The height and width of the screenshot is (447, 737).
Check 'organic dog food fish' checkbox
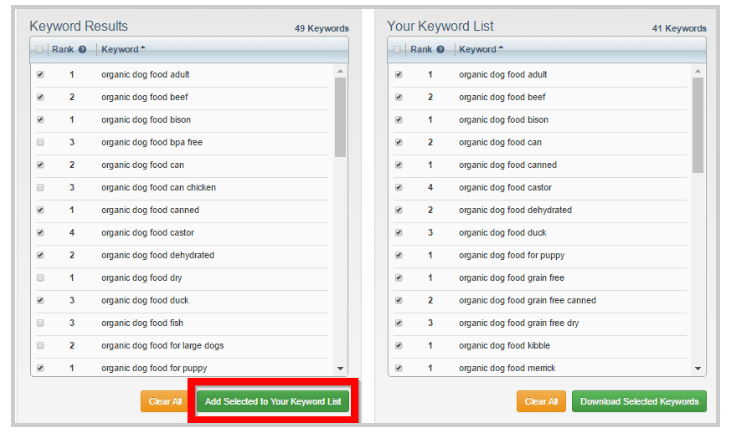(40, 322)
